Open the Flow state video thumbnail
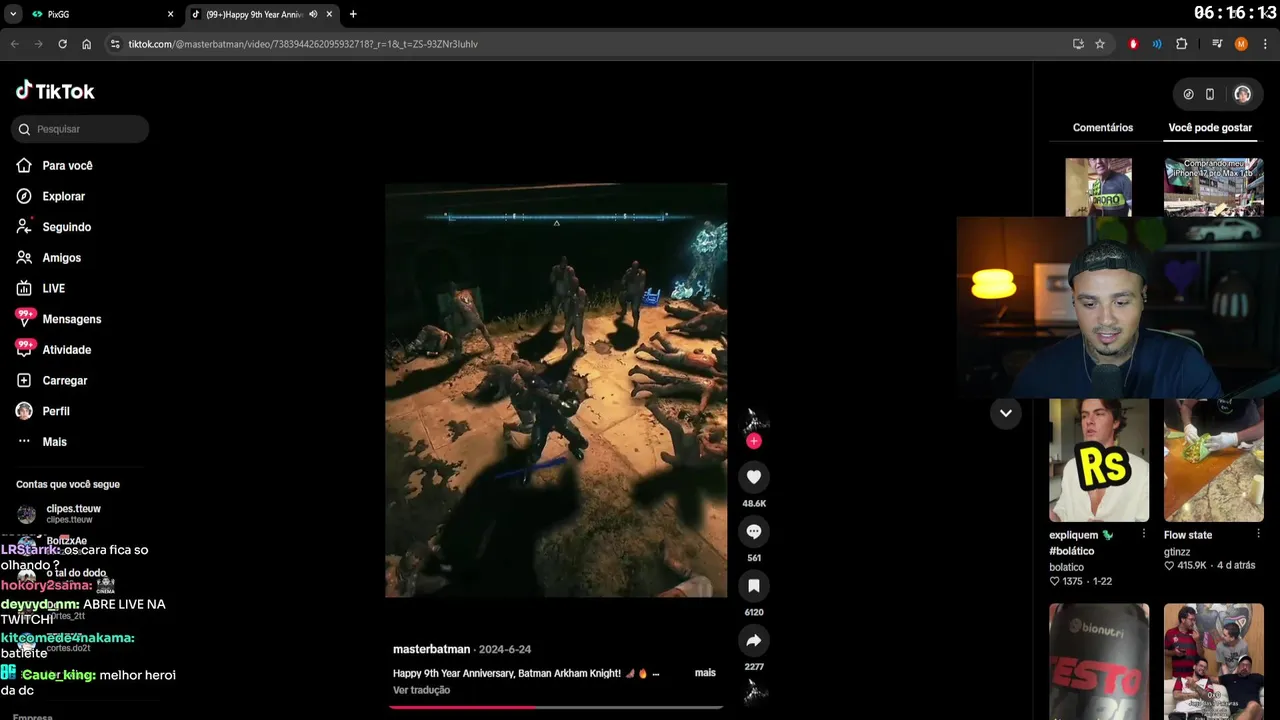 1213,460
